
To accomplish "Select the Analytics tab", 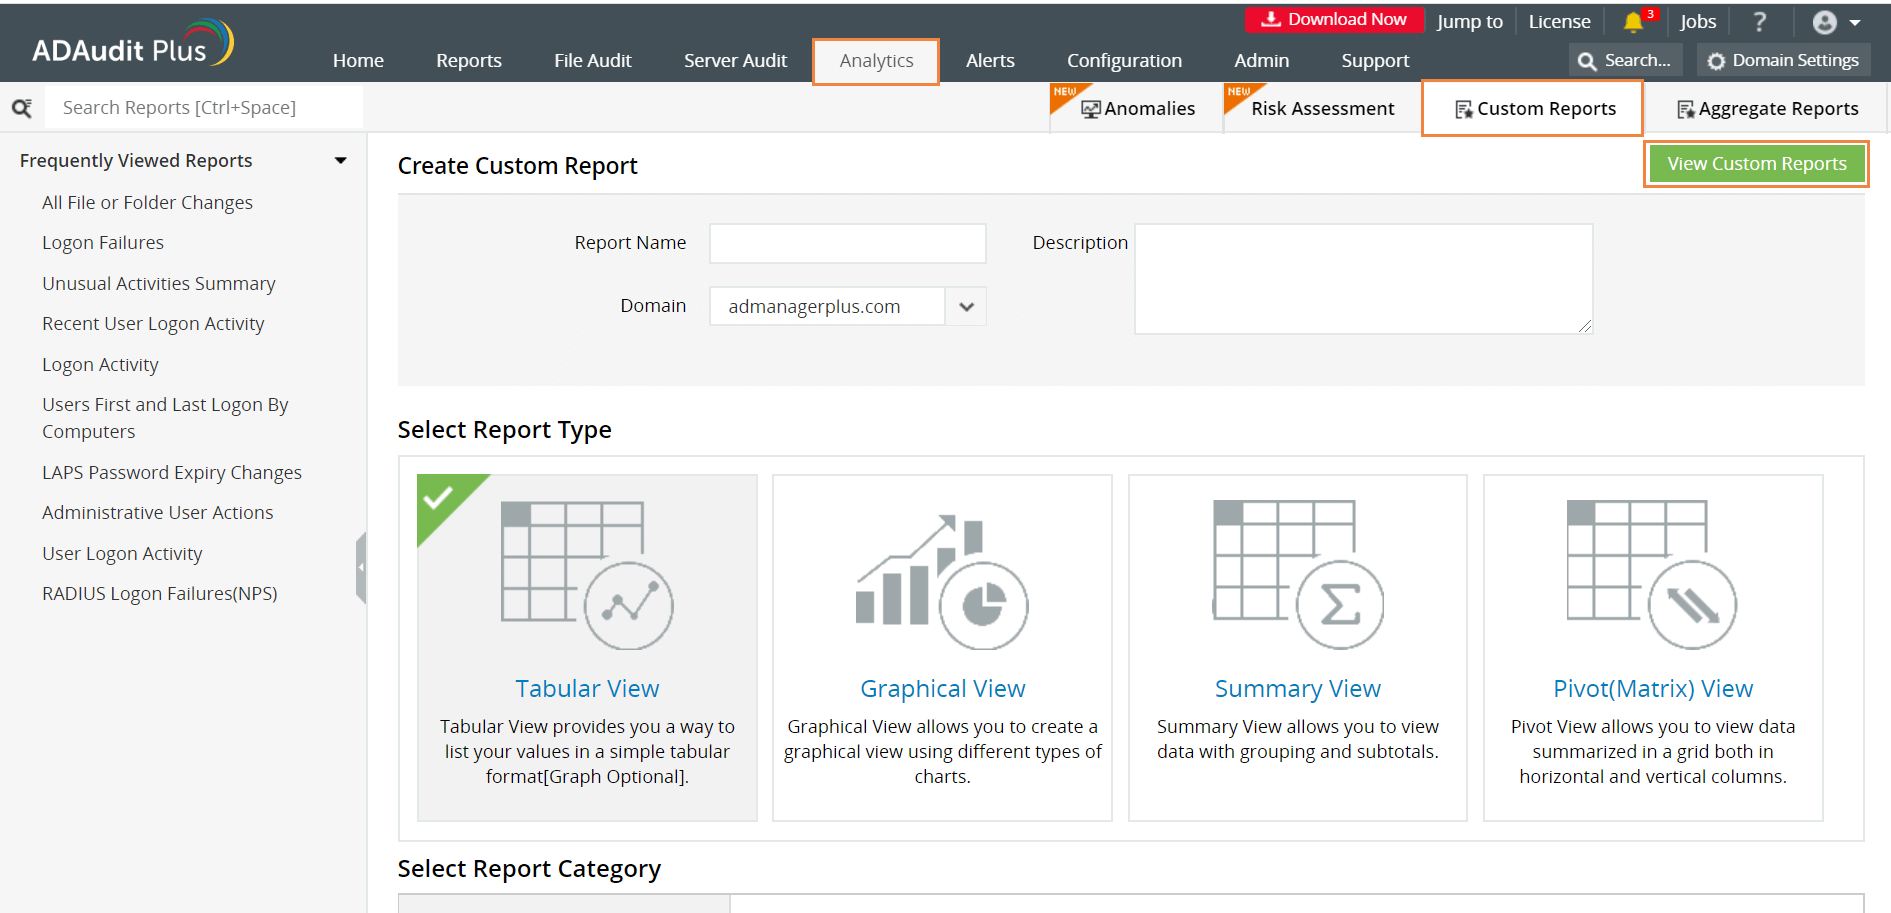I will [876, 61].
